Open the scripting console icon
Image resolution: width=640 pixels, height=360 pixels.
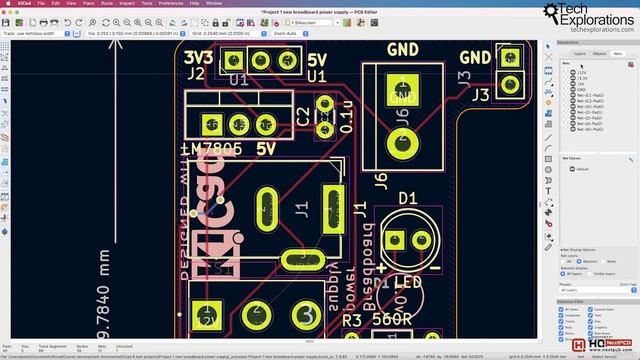point(374,23)
